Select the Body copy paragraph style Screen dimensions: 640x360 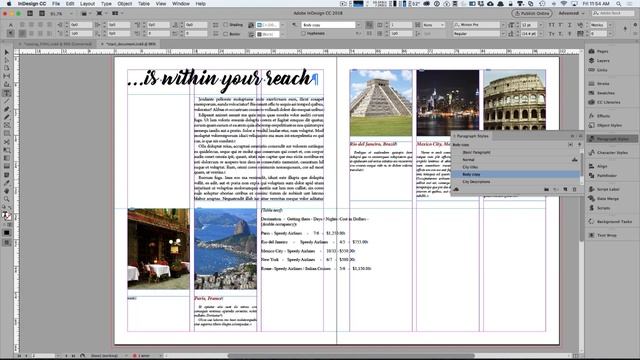pos(515,174)
